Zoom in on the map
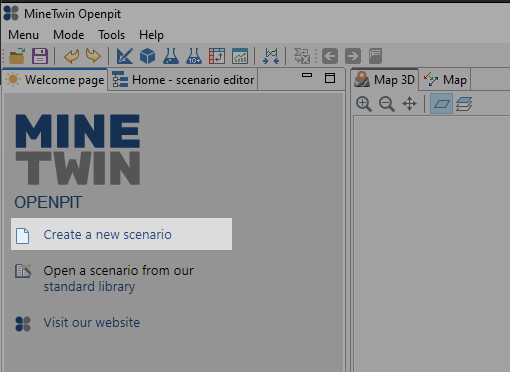The image size is (510, 372). pyautogui.click(x=364, y=104)
